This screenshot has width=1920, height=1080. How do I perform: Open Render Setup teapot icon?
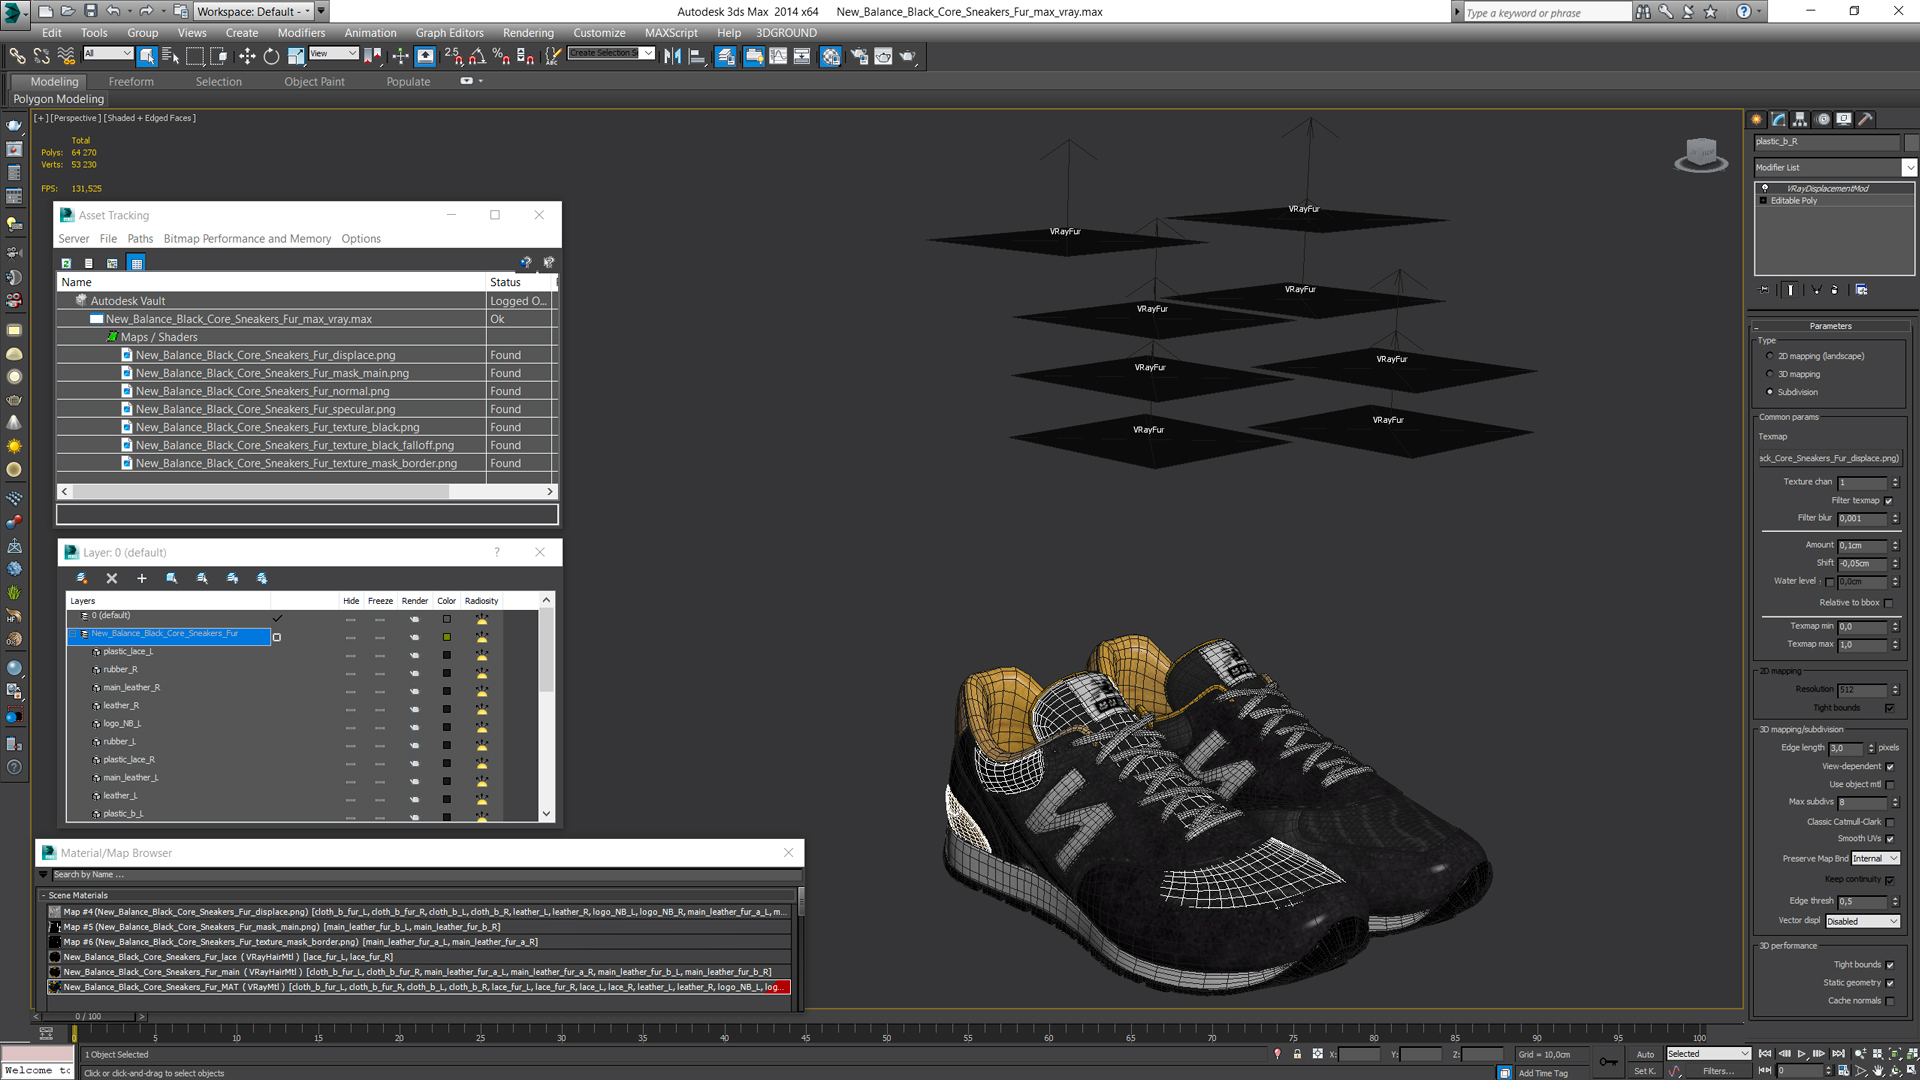(859, 56)
